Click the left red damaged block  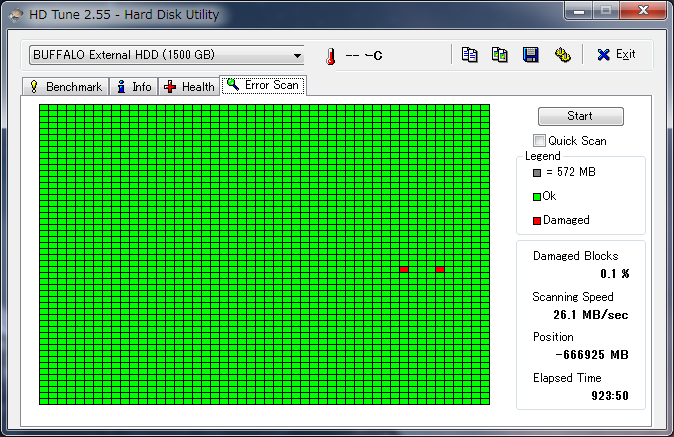[404, 269]
